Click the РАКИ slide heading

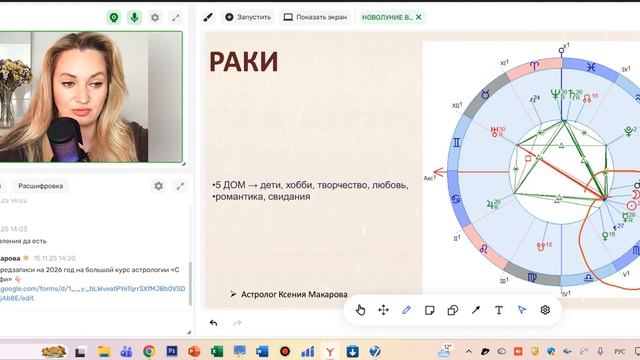pyautogui.click(x=244, y=62)
